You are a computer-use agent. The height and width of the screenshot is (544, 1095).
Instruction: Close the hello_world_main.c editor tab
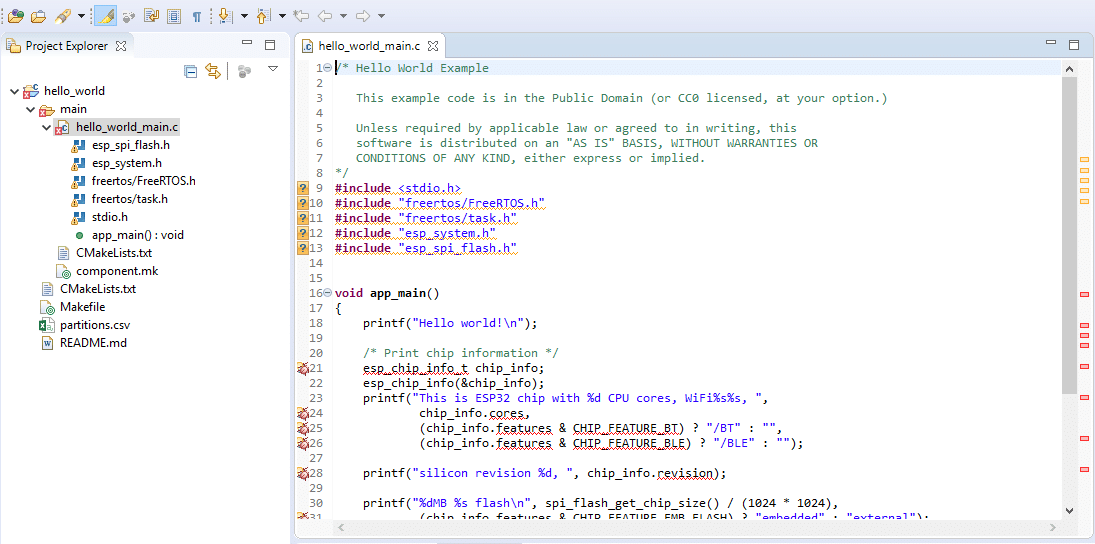(432, 46)
